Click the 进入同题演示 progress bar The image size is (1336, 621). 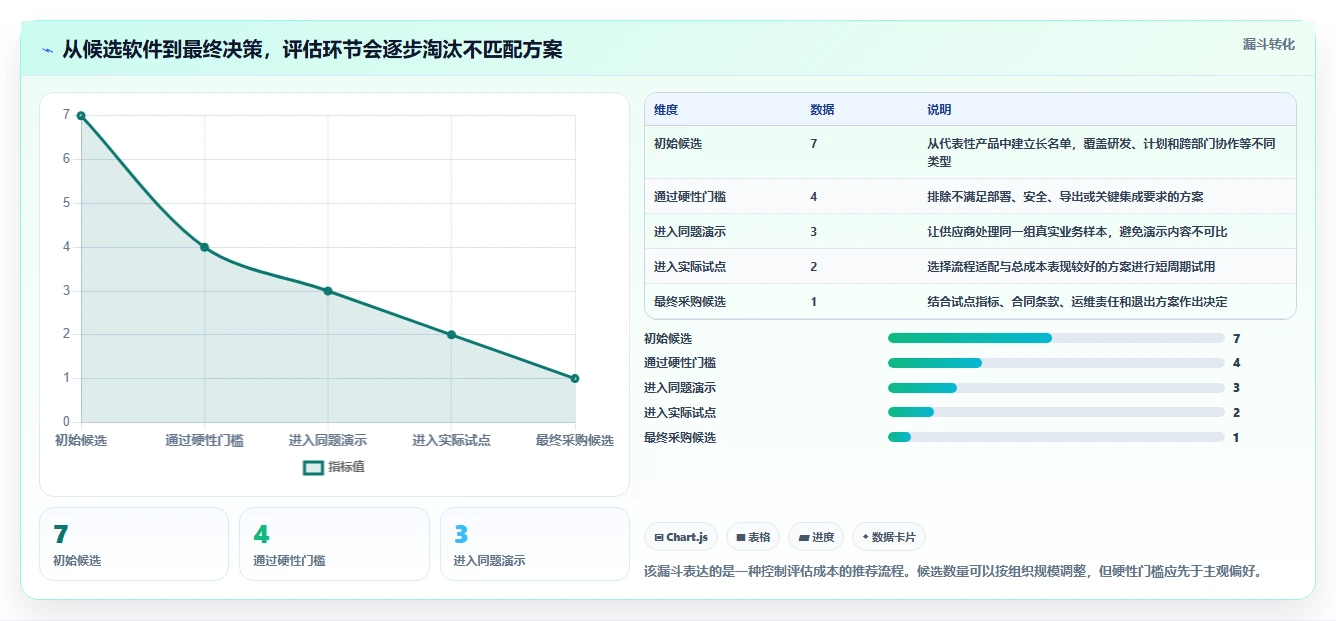(1056, 388)
